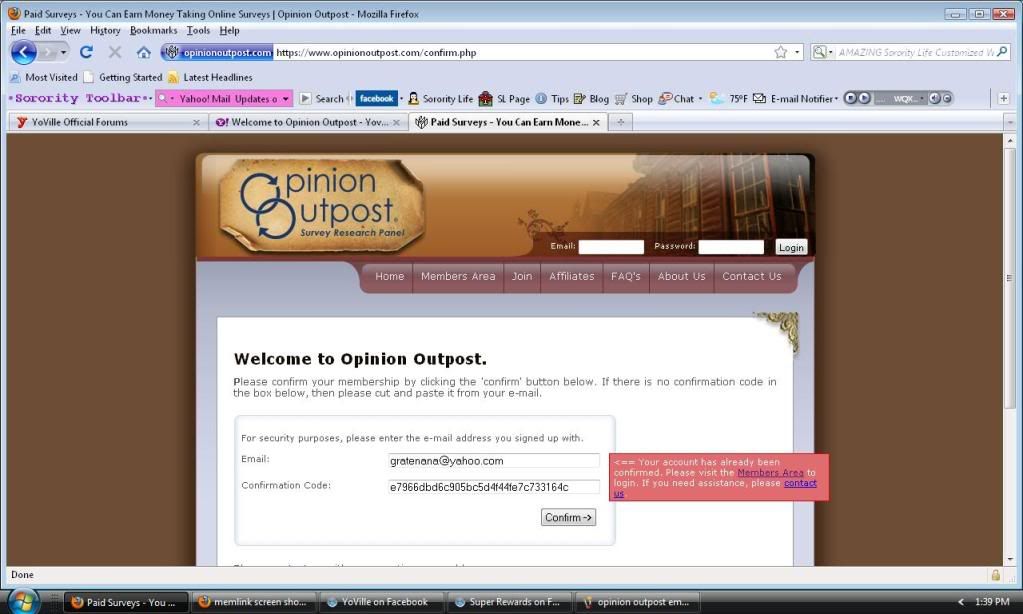Open search engine selector dropdown

tap(823, 52)
